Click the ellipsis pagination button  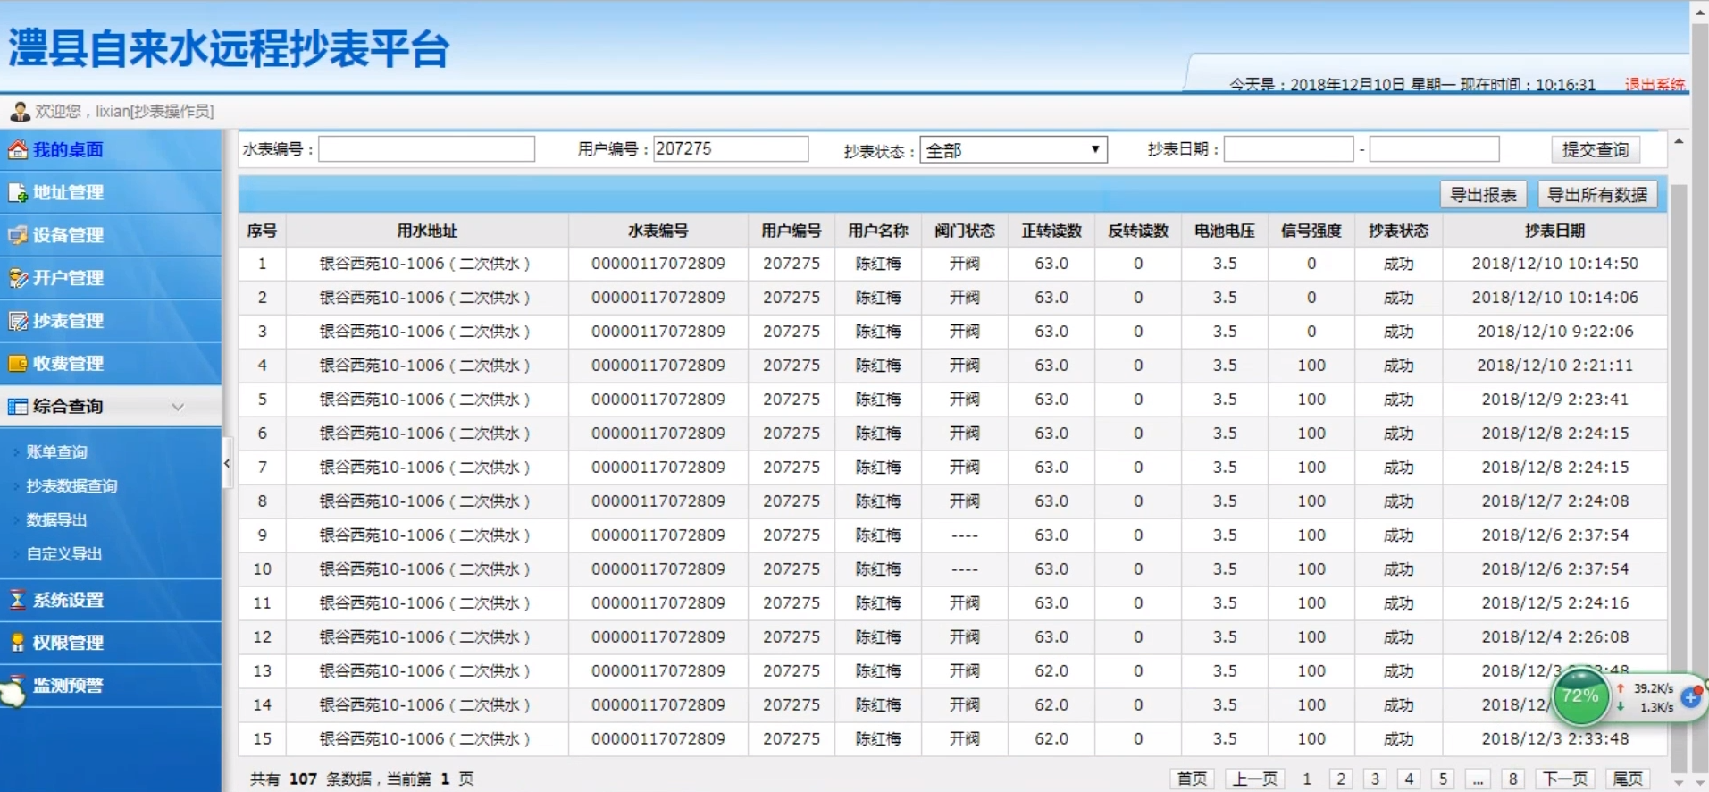coord(1478,779)
